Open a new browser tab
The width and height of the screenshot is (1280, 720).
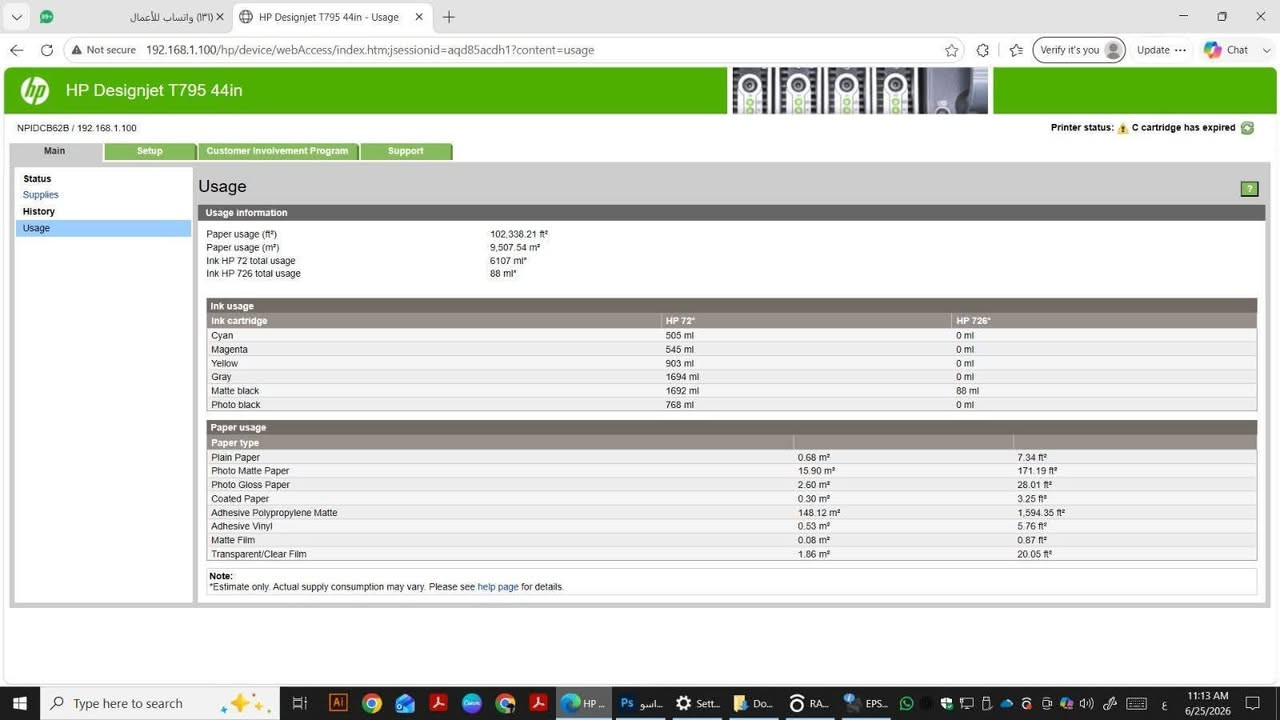(x=449, y=17)
